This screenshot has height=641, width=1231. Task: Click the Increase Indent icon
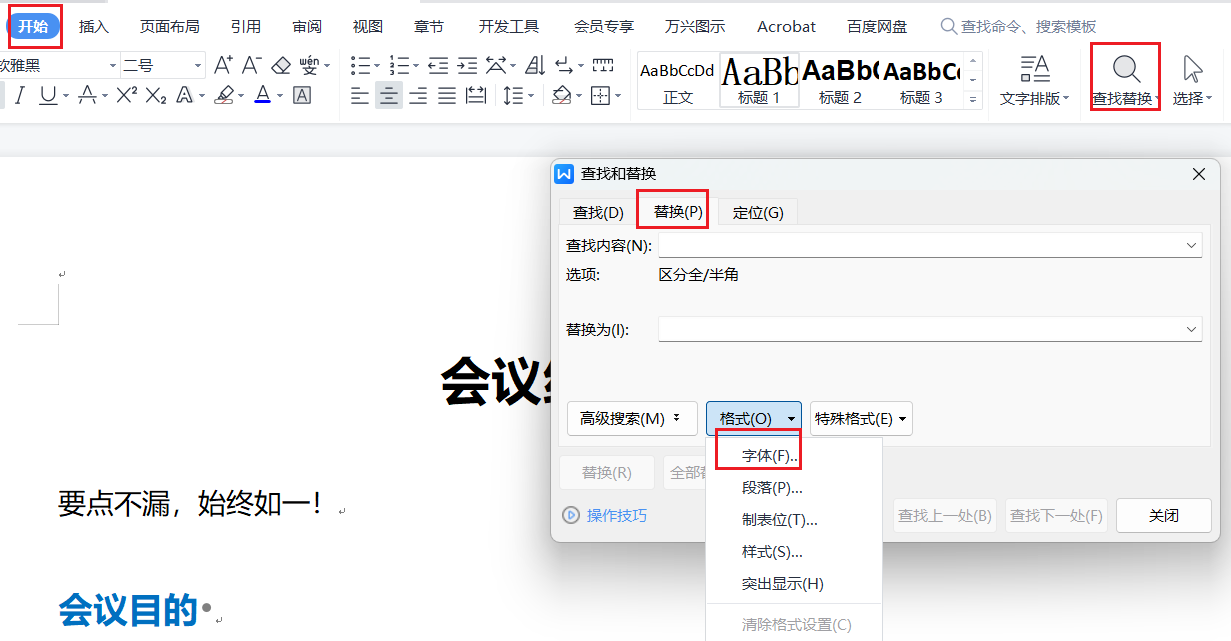[467, 66]
